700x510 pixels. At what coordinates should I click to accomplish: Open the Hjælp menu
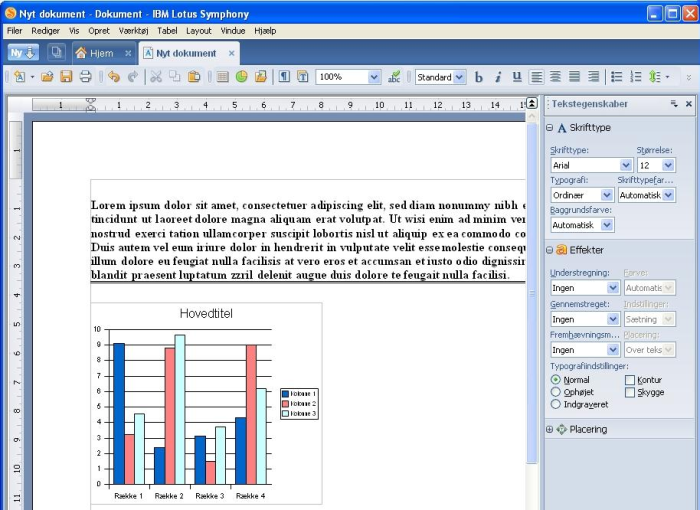tap(265, 31)
